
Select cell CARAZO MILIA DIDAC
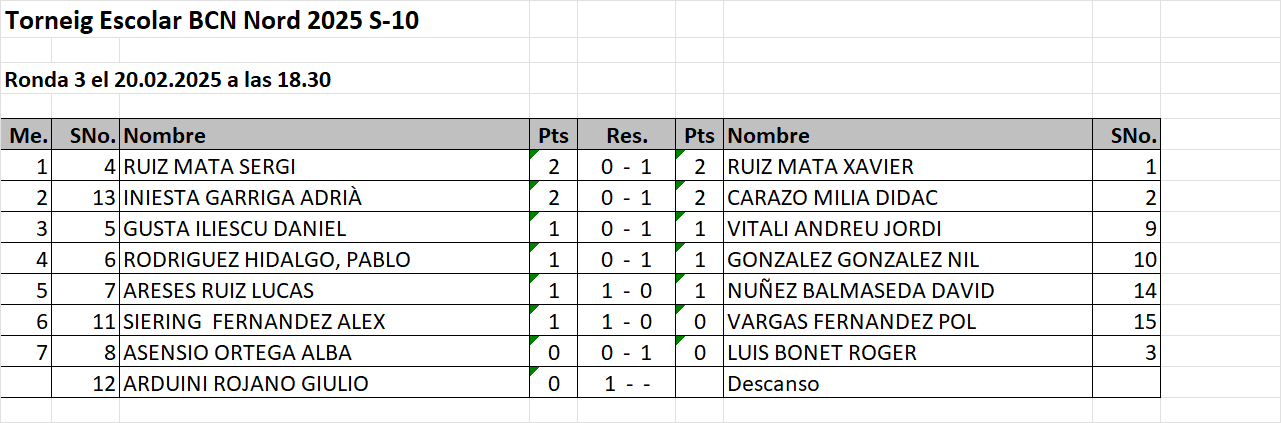907,198
